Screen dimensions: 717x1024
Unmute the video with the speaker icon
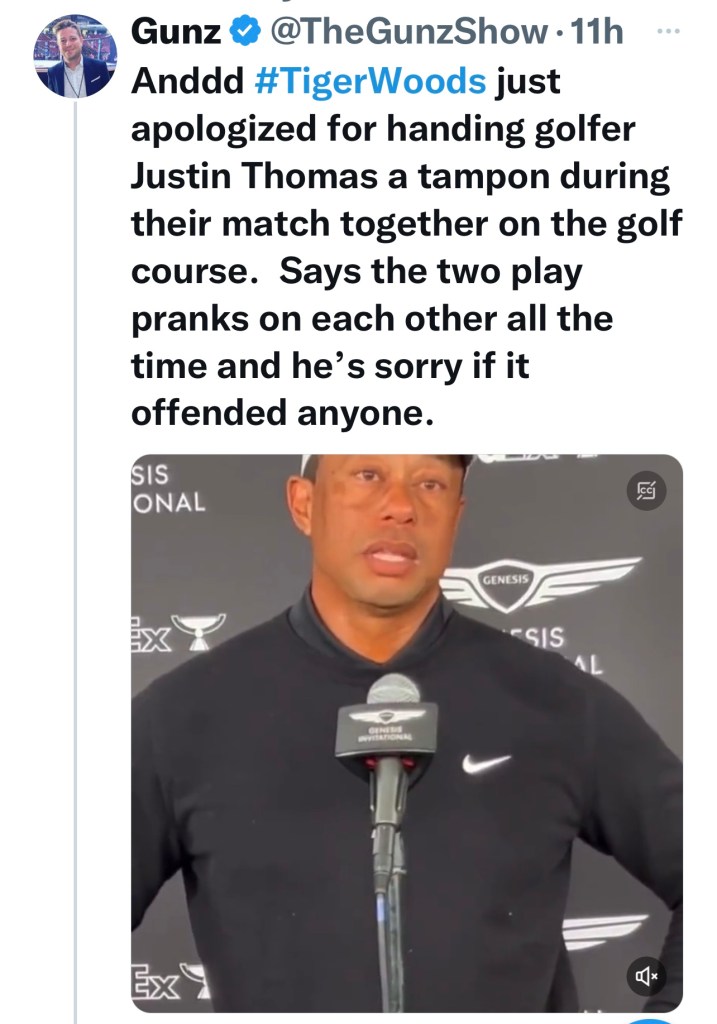(x=646, y=975)
